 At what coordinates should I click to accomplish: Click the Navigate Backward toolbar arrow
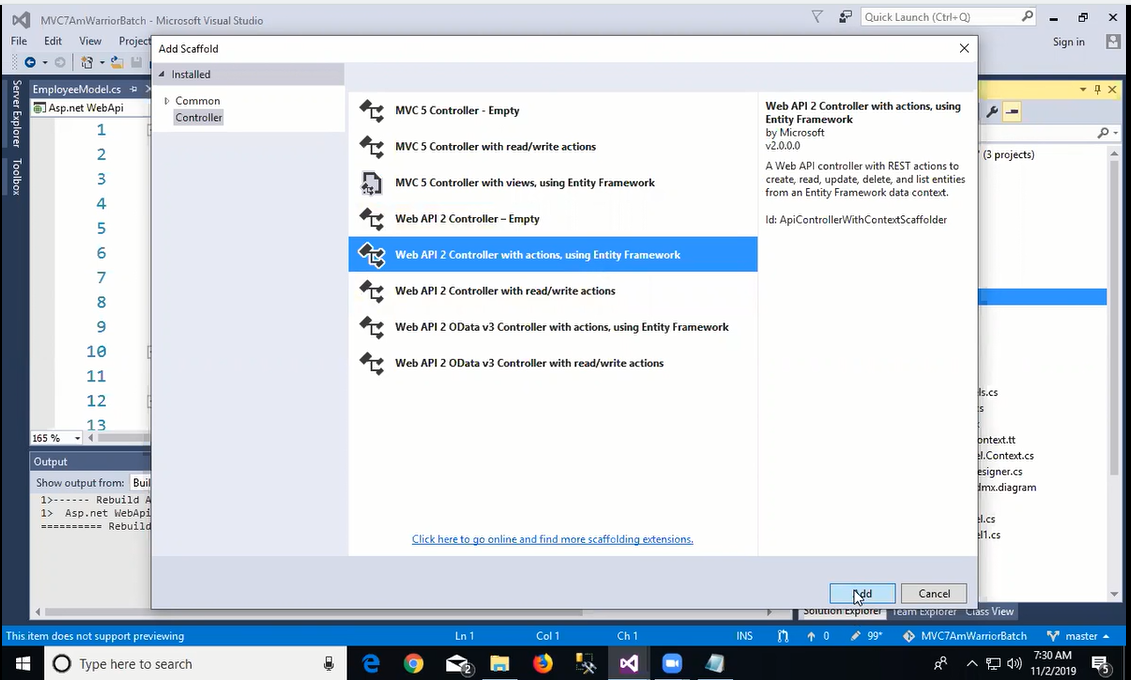(30, 63)
